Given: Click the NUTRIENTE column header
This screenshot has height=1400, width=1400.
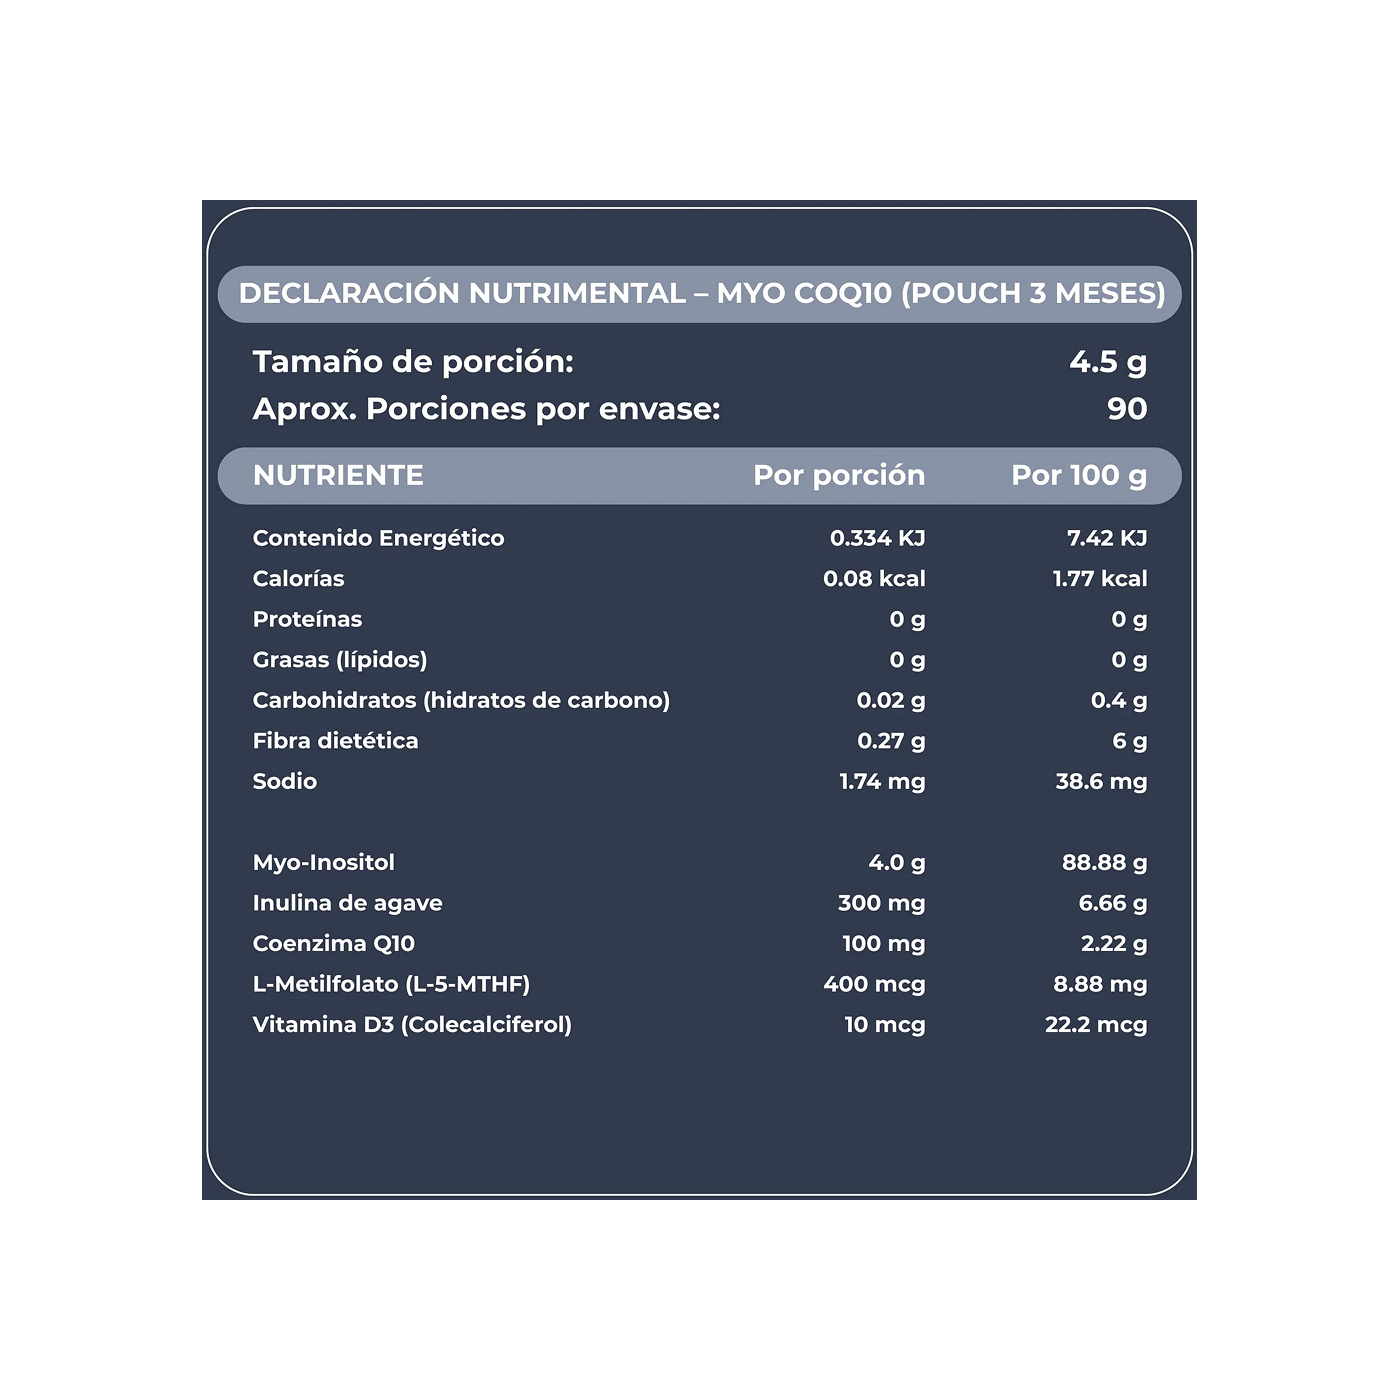Looking at the screenshot, I should pos(338,476).
